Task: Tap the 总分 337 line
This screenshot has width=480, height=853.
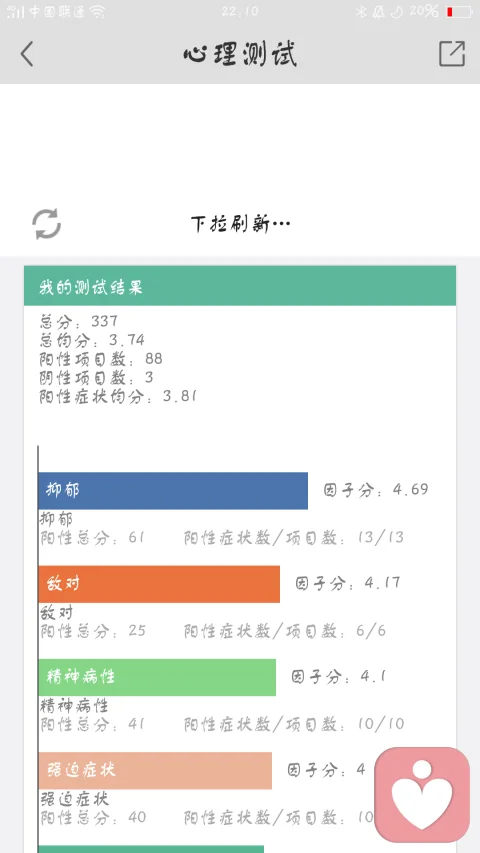Action: [x=78, y=322]
